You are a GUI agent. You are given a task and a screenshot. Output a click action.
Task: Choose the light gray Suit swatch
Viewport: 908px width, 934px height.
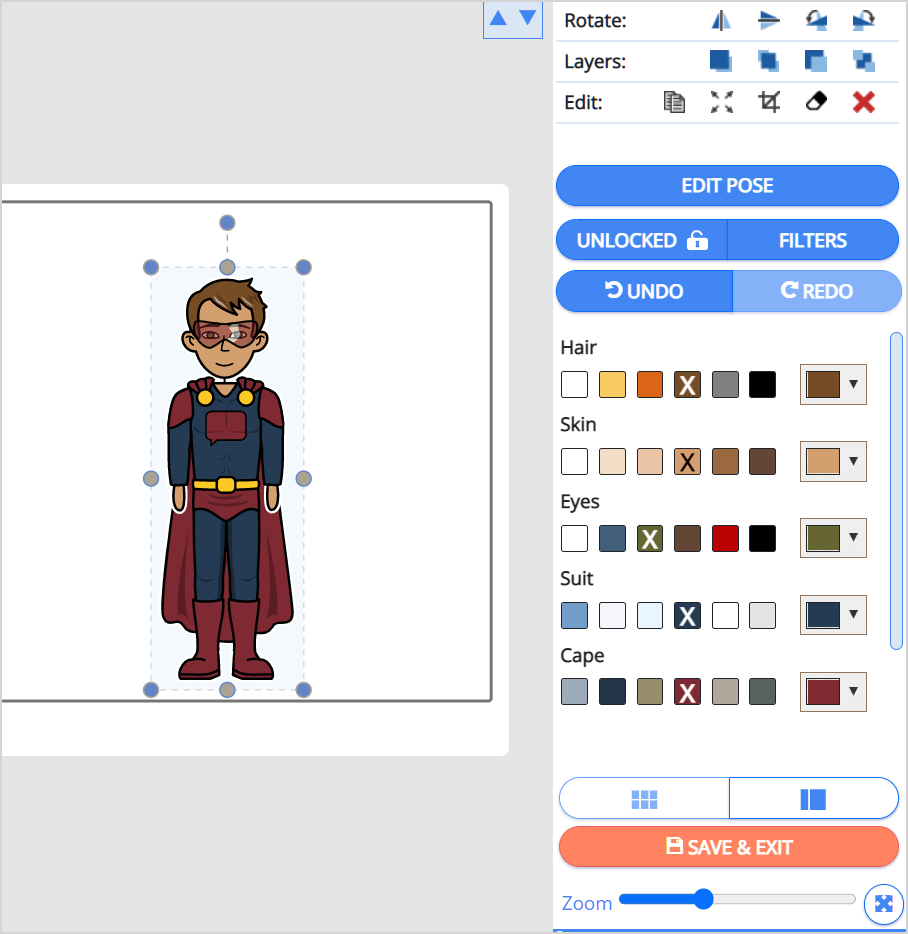[x=763, y=615]
